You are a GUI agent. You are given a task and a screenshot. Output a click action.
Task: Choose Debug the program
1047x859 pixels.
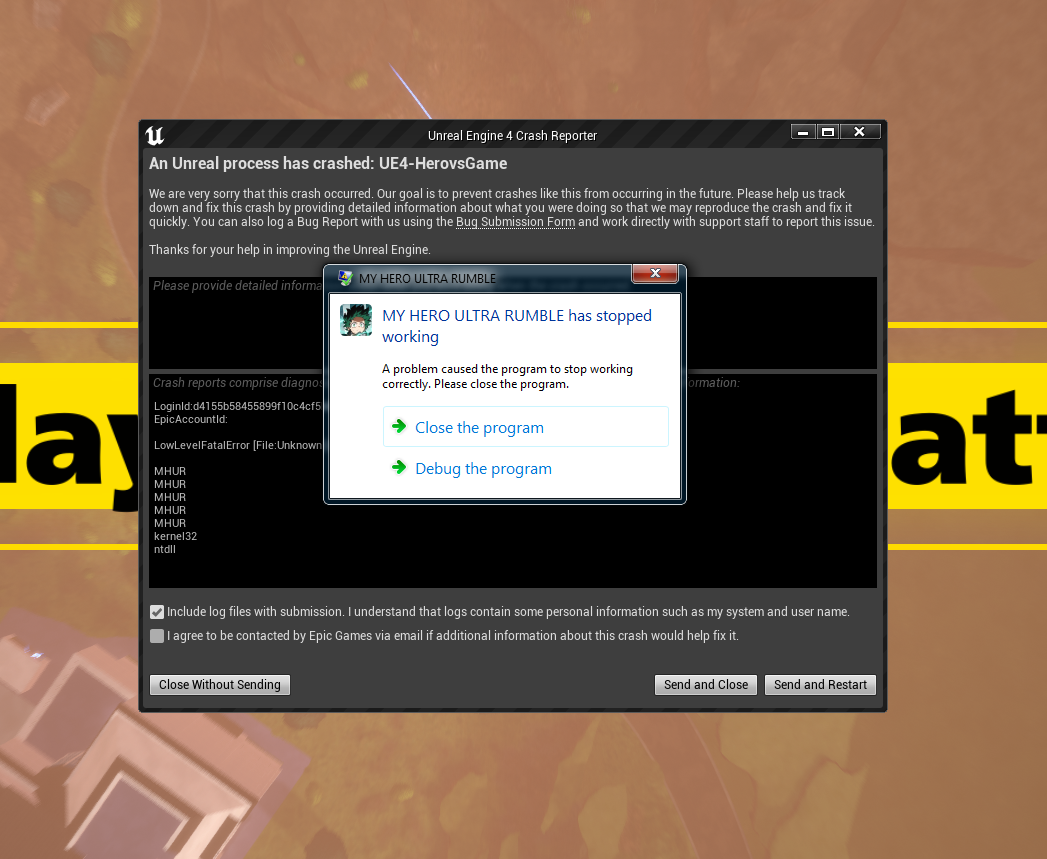526,468
